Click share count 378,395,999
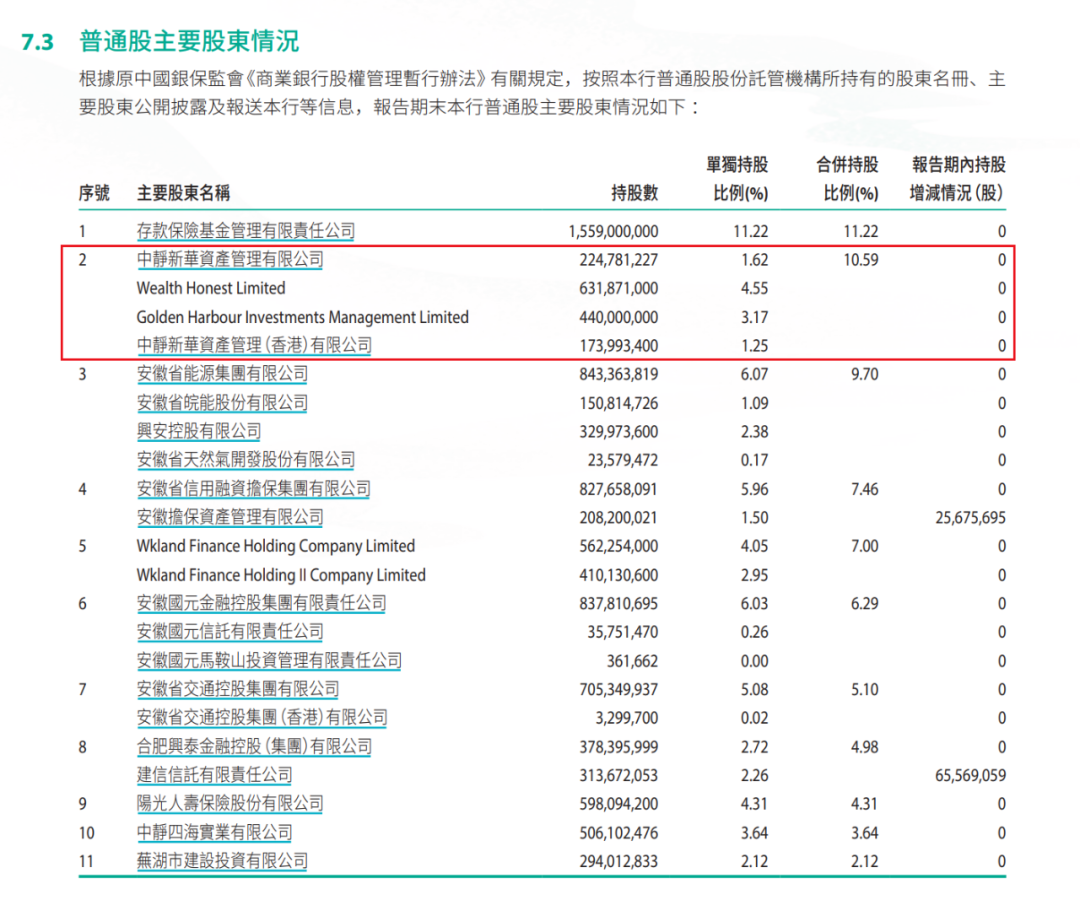This screenshot has width=1080, height=916. point(619,747)
